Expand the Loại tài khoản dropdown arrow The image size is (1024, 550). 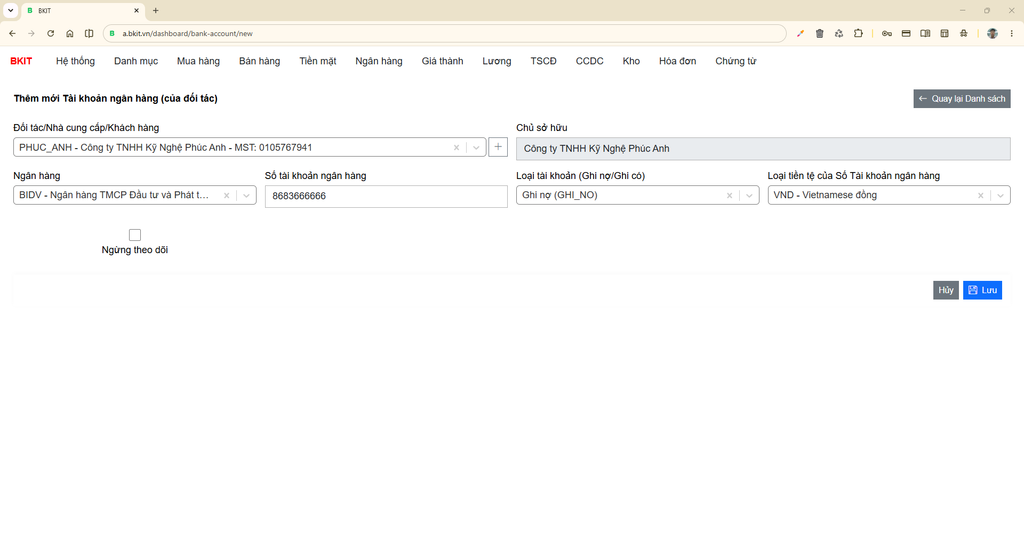[x=749, y=195]
